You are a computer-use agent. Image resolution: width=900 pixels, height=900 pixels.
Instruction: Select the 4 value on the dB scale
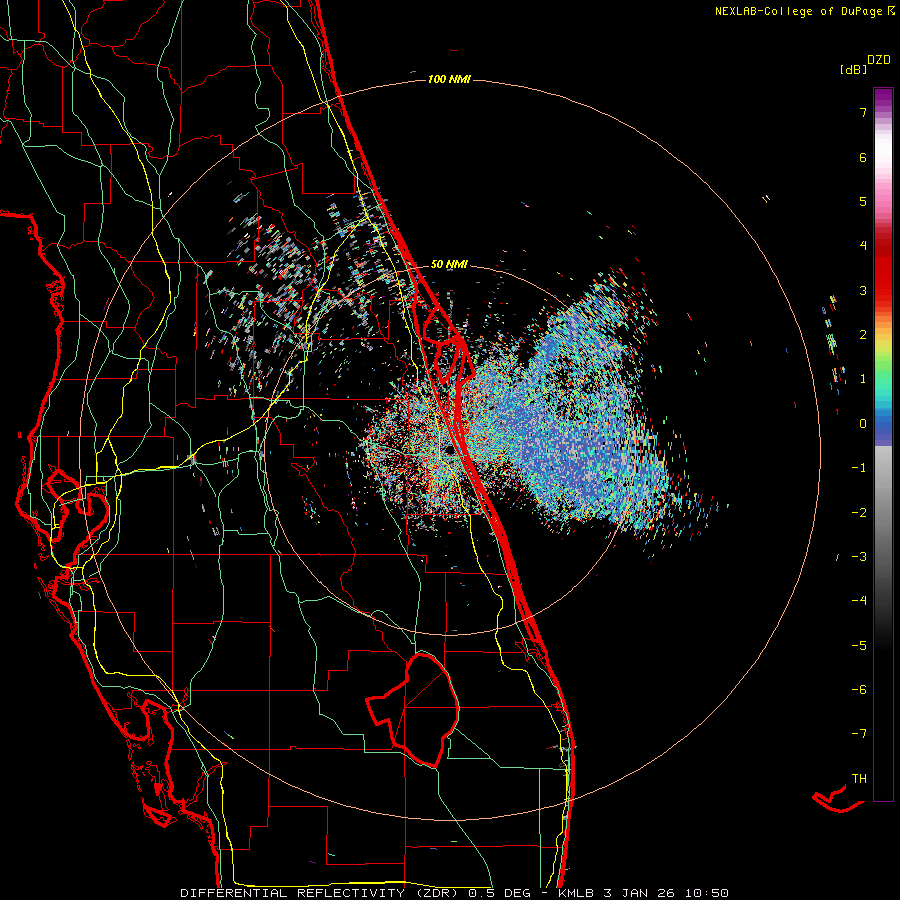[863, 246]
